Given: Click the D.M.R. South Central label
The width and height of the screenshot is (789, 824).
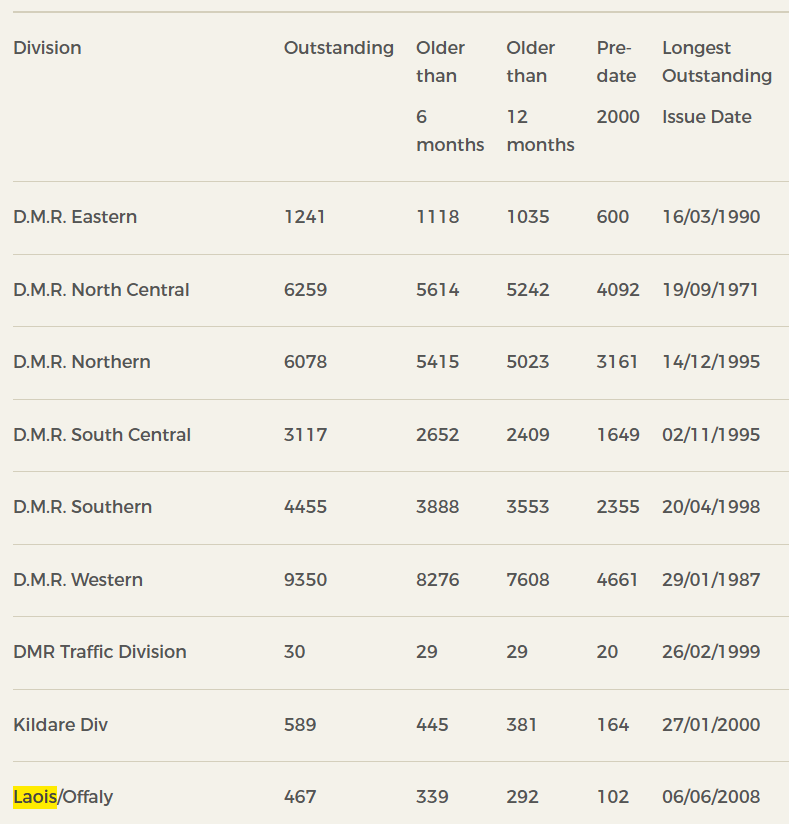Looking at the screenshot, I should pyautogui.click(x=102, y=435).
